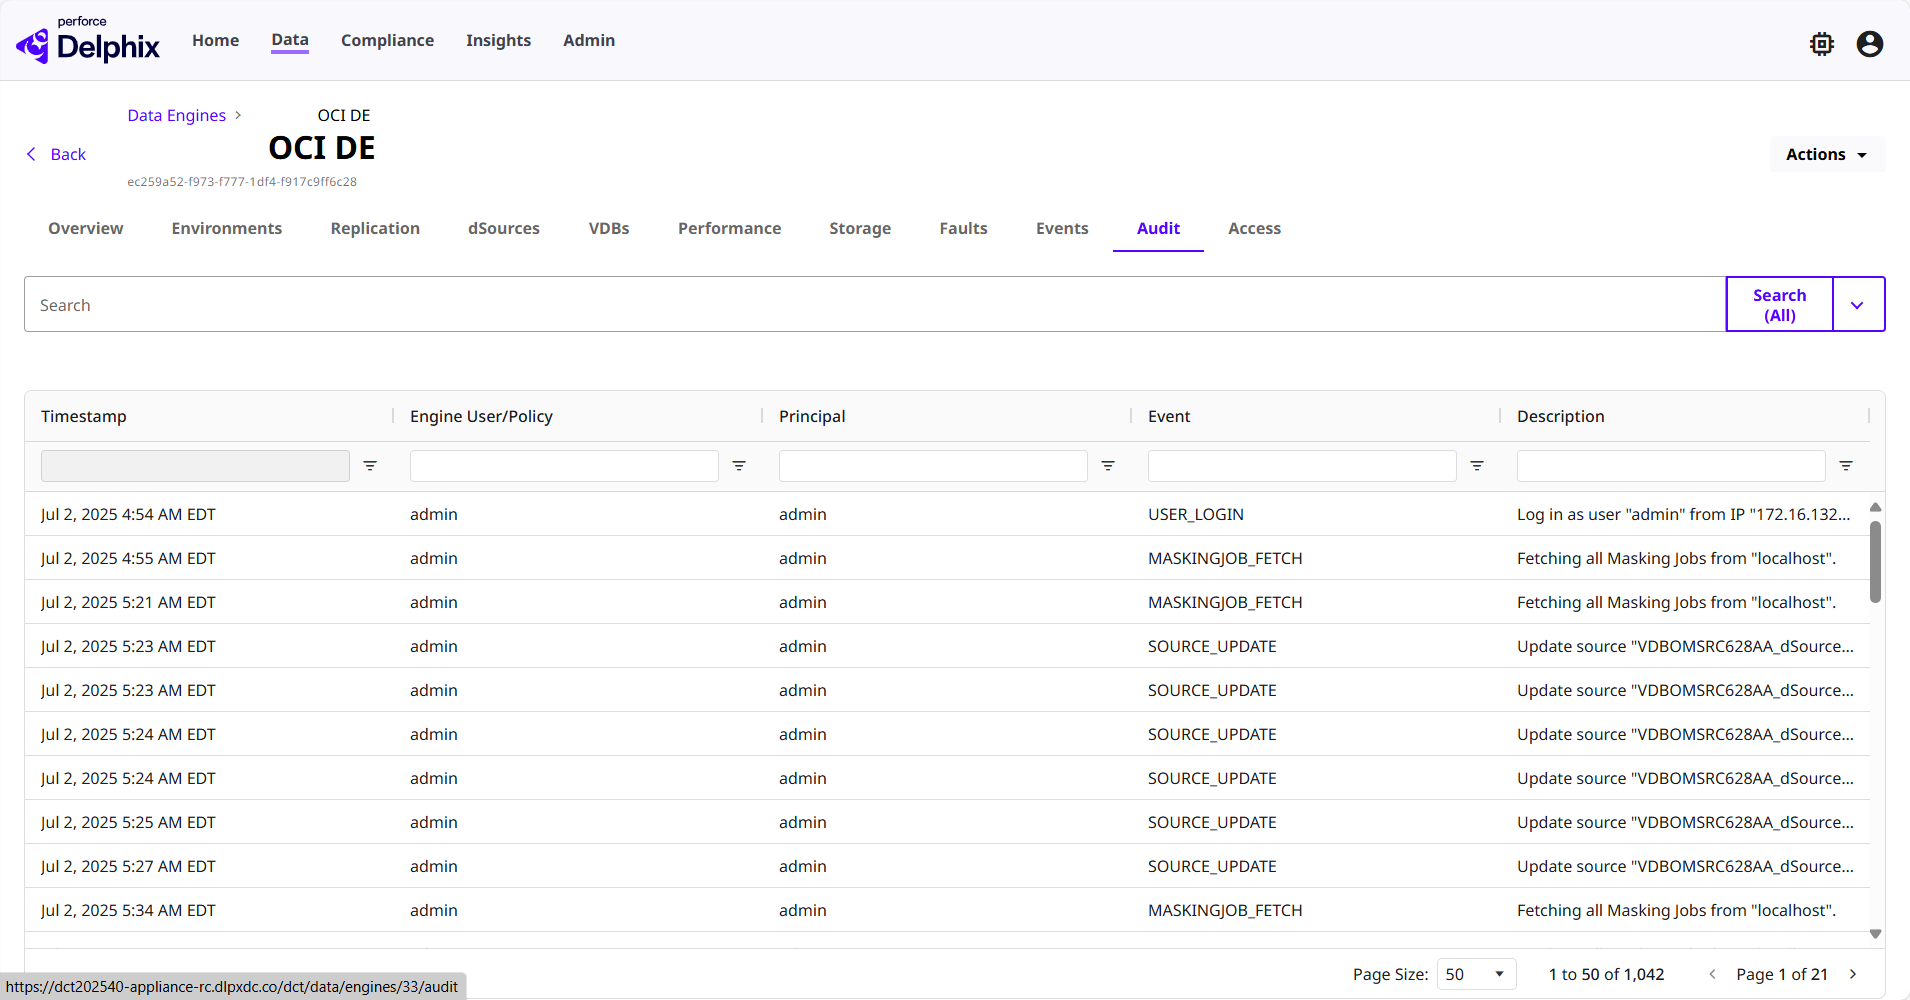Select the USER_LOGIN event cell
The width and height of the screenshot is (1910, 1000).
1196,514
